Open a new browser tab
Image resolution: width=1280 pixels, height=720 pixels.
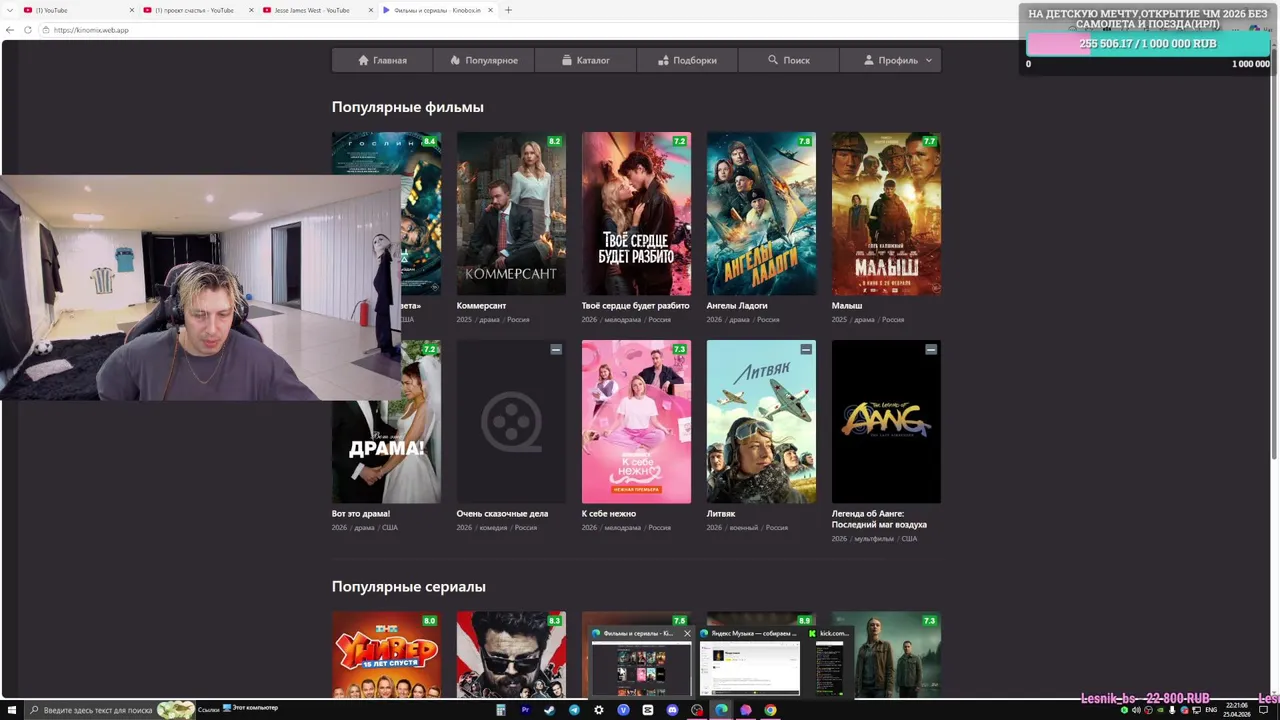pos(508,10)
